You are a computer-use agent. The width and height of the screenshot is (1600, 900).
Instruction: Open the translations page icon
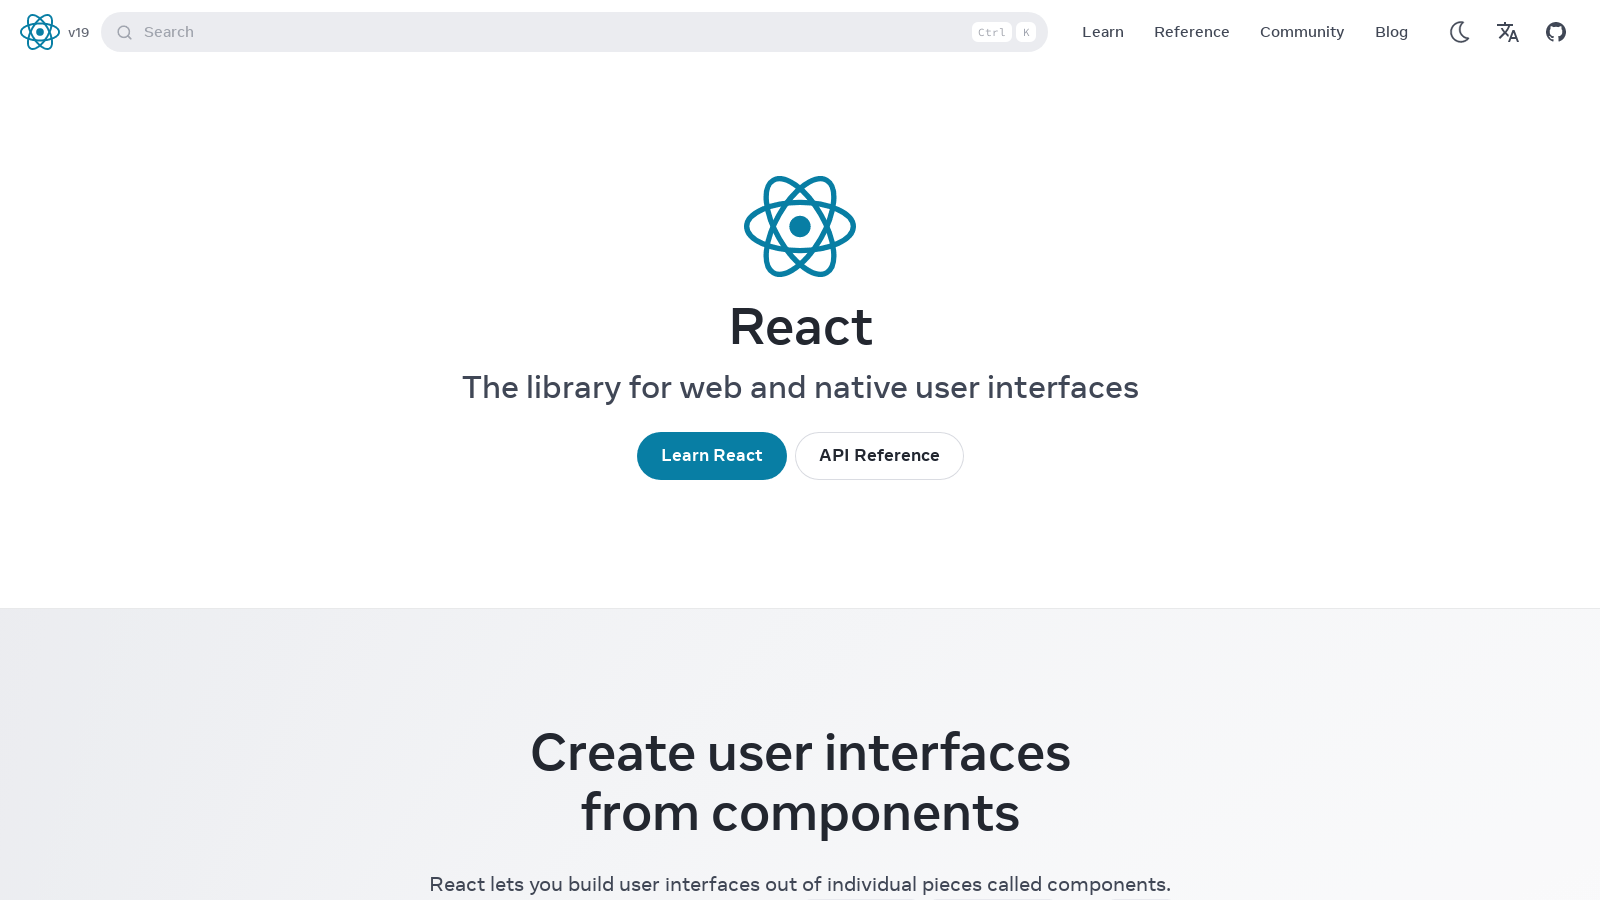1508,32
